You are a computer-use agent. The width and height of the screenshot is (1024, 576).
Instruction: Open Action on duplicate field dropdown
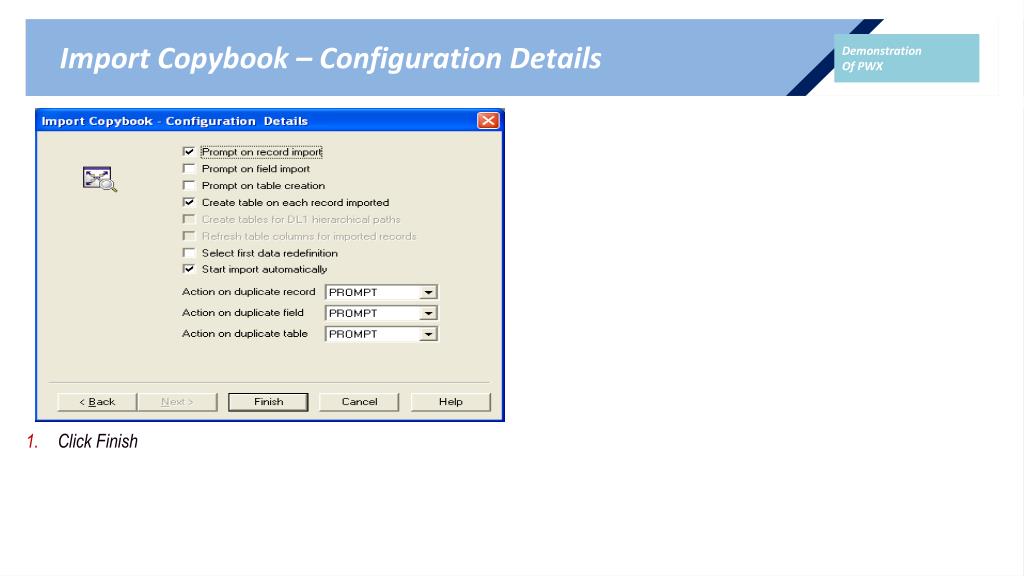(x=428, y=313)
